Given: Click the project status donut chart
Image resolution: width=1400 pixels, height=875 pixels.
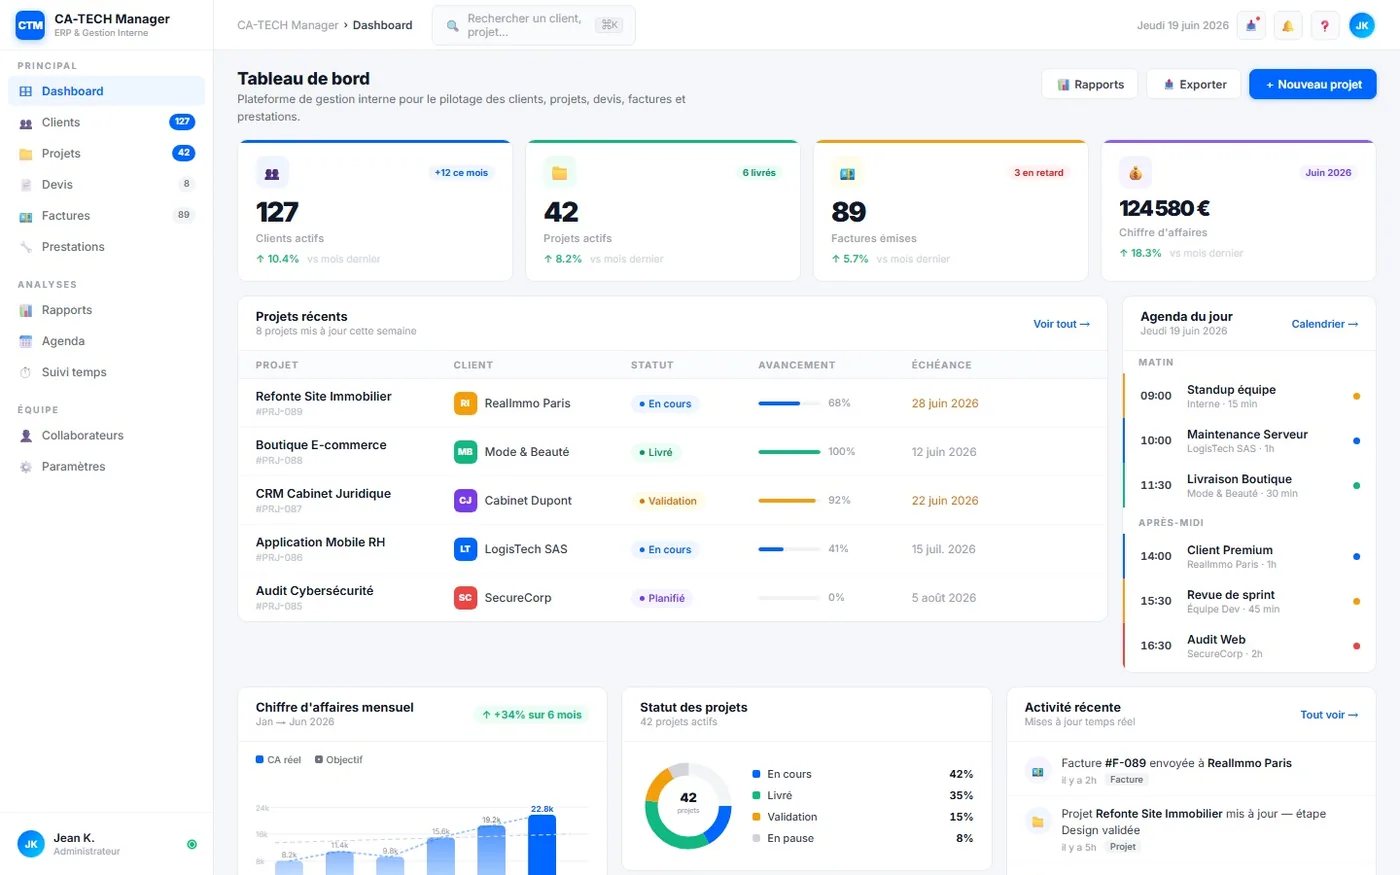Looking at the screenshot, I should pyautogui.click(x=688, y=805).
